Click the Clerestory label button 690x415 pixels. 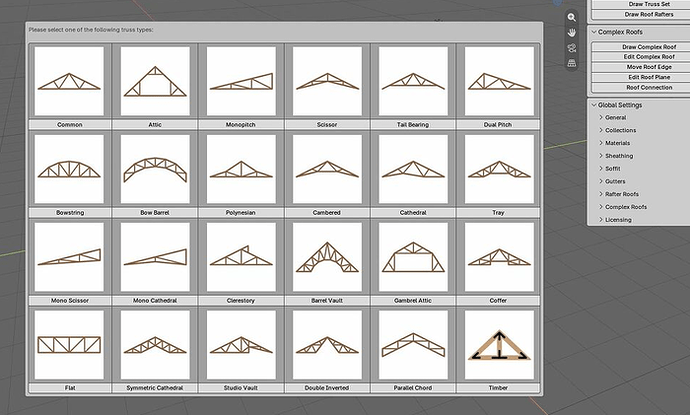(241, 301)
